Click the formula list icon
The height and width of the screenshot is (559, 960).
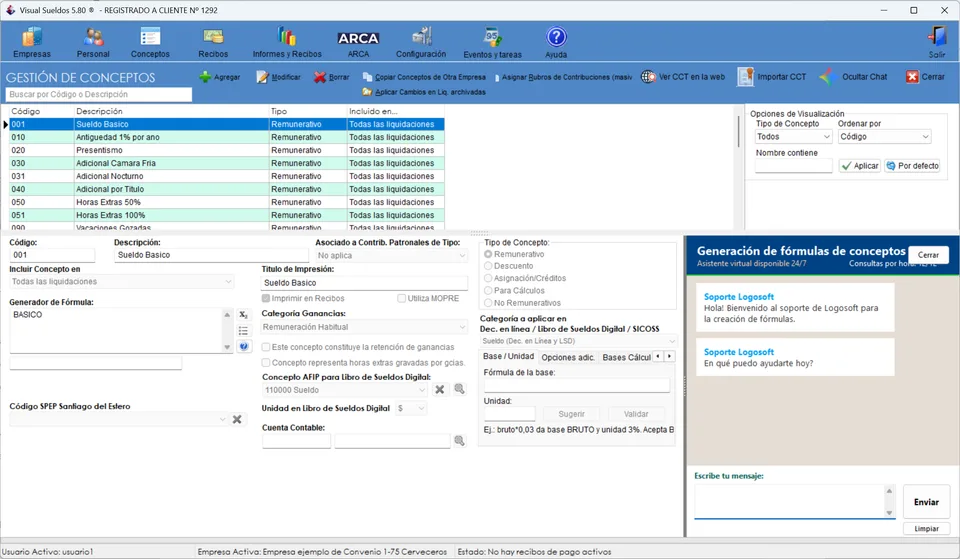point(244,331)
